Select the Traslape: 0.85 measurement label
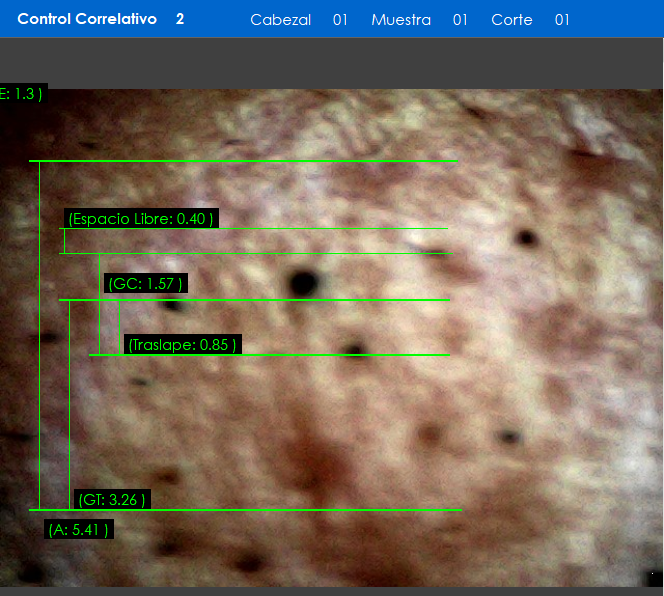This screenshot has width=664, height=596. (x=183, y=345)
